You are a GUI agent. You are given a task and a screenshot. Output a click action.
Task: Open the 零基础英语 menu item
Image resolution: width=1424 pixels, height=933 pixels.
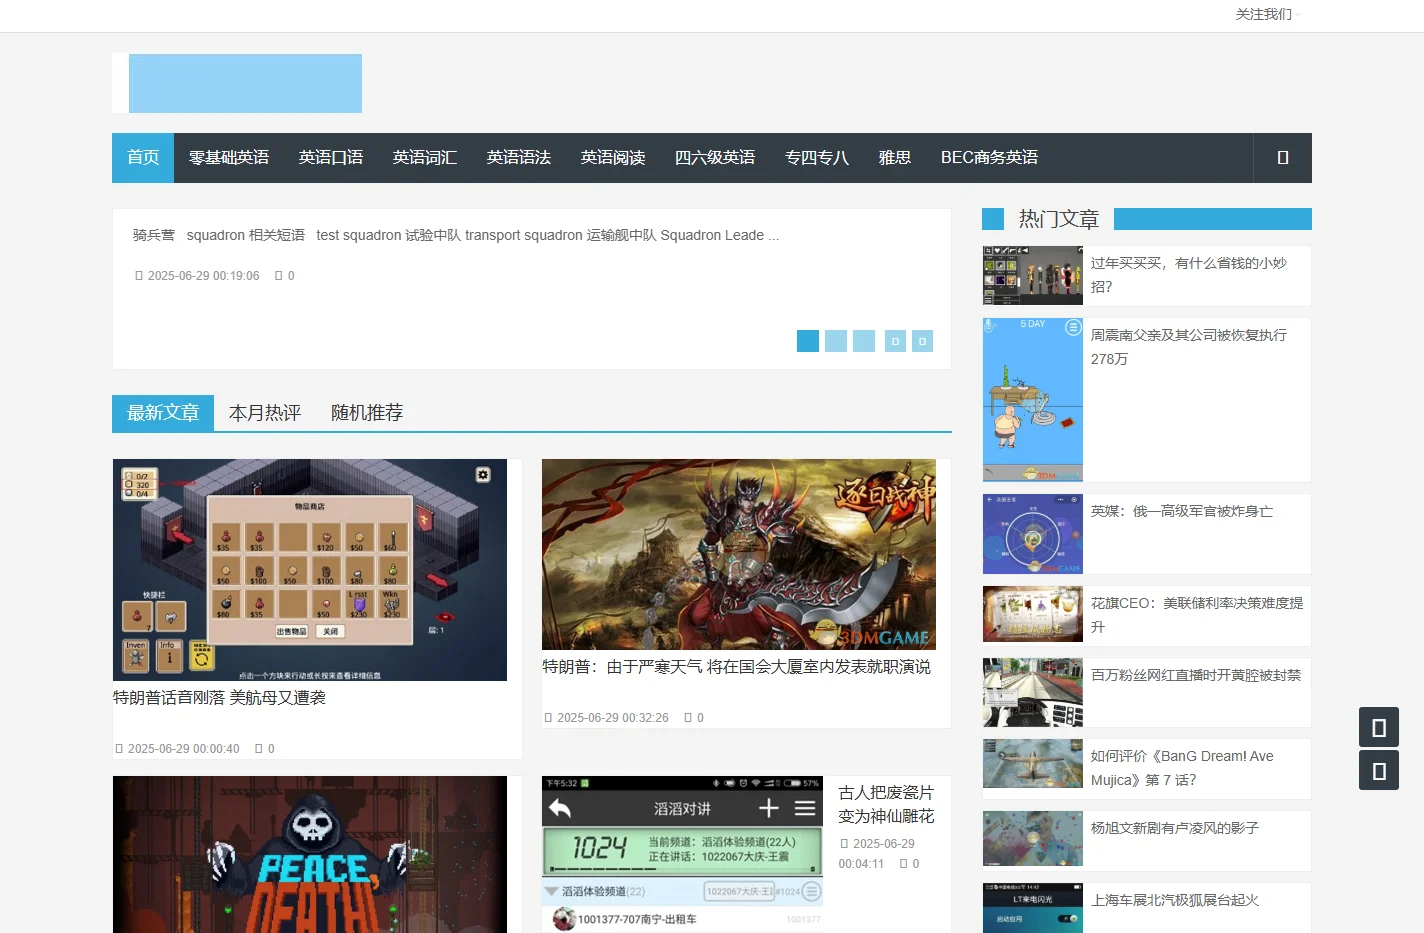[229, 158]
